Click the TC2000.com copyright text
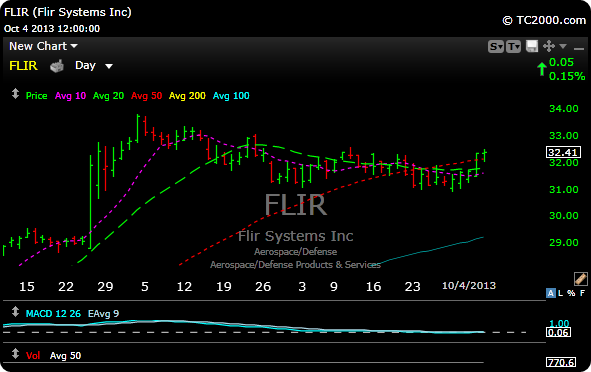Screen dimensions: 591x372 point(544,20)
